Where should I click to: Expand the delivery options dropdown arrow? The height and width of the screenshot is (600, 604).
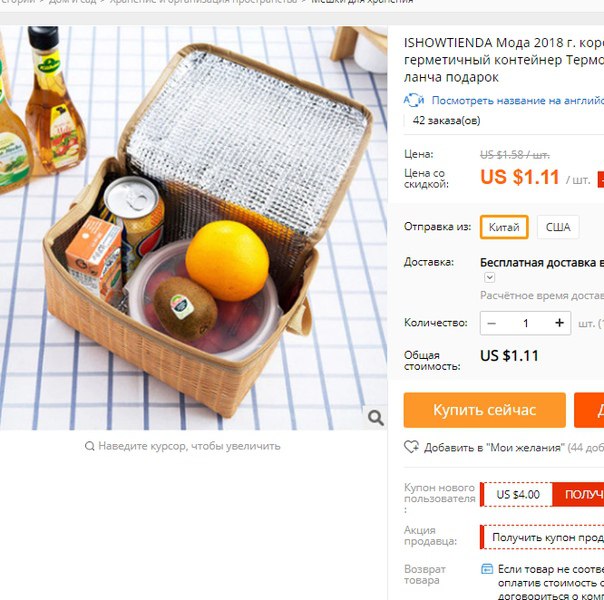coord(490,277)
